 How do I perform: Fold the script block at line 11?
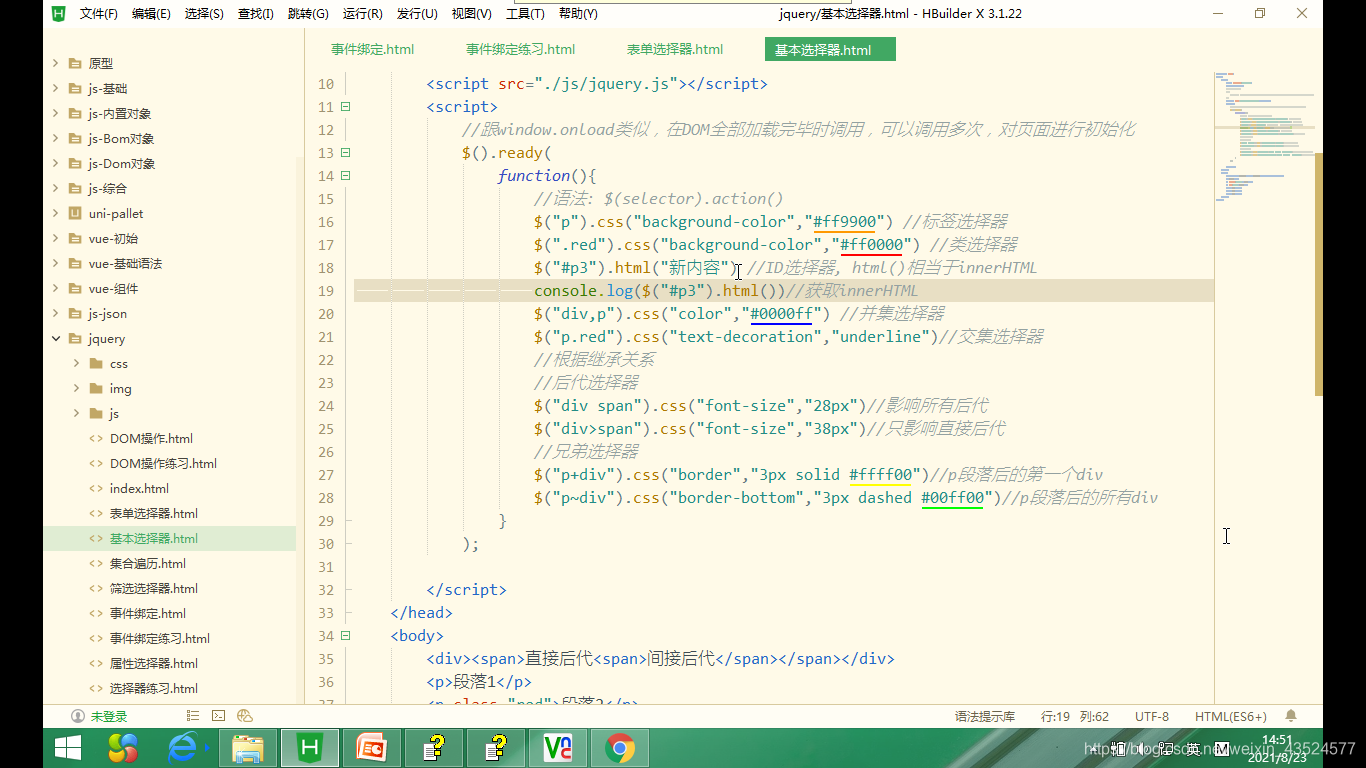pyautogui.click(x=346, y=107)
